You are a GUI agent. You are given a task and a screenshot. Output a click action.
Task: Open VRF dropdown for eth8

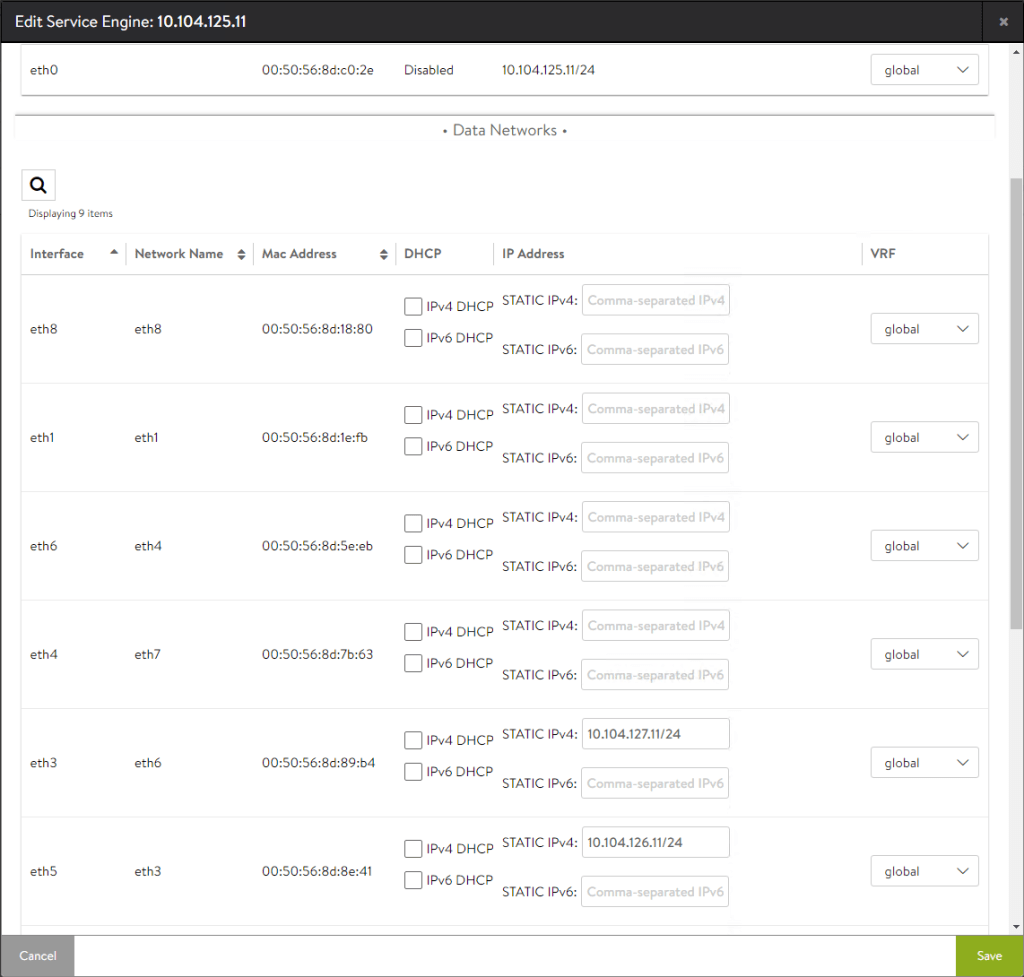(924, 329)
